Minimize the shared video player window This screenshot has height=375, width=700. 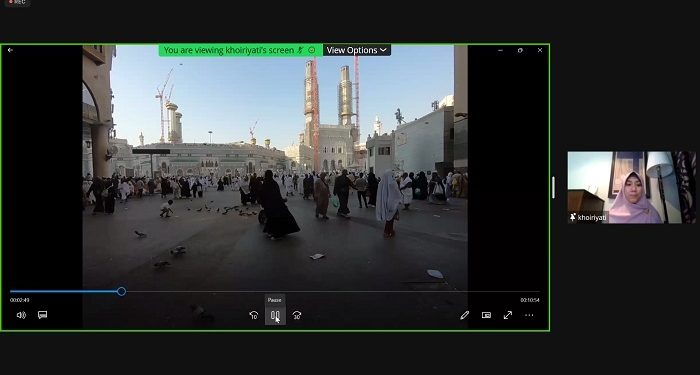click(x=500, y=50)
